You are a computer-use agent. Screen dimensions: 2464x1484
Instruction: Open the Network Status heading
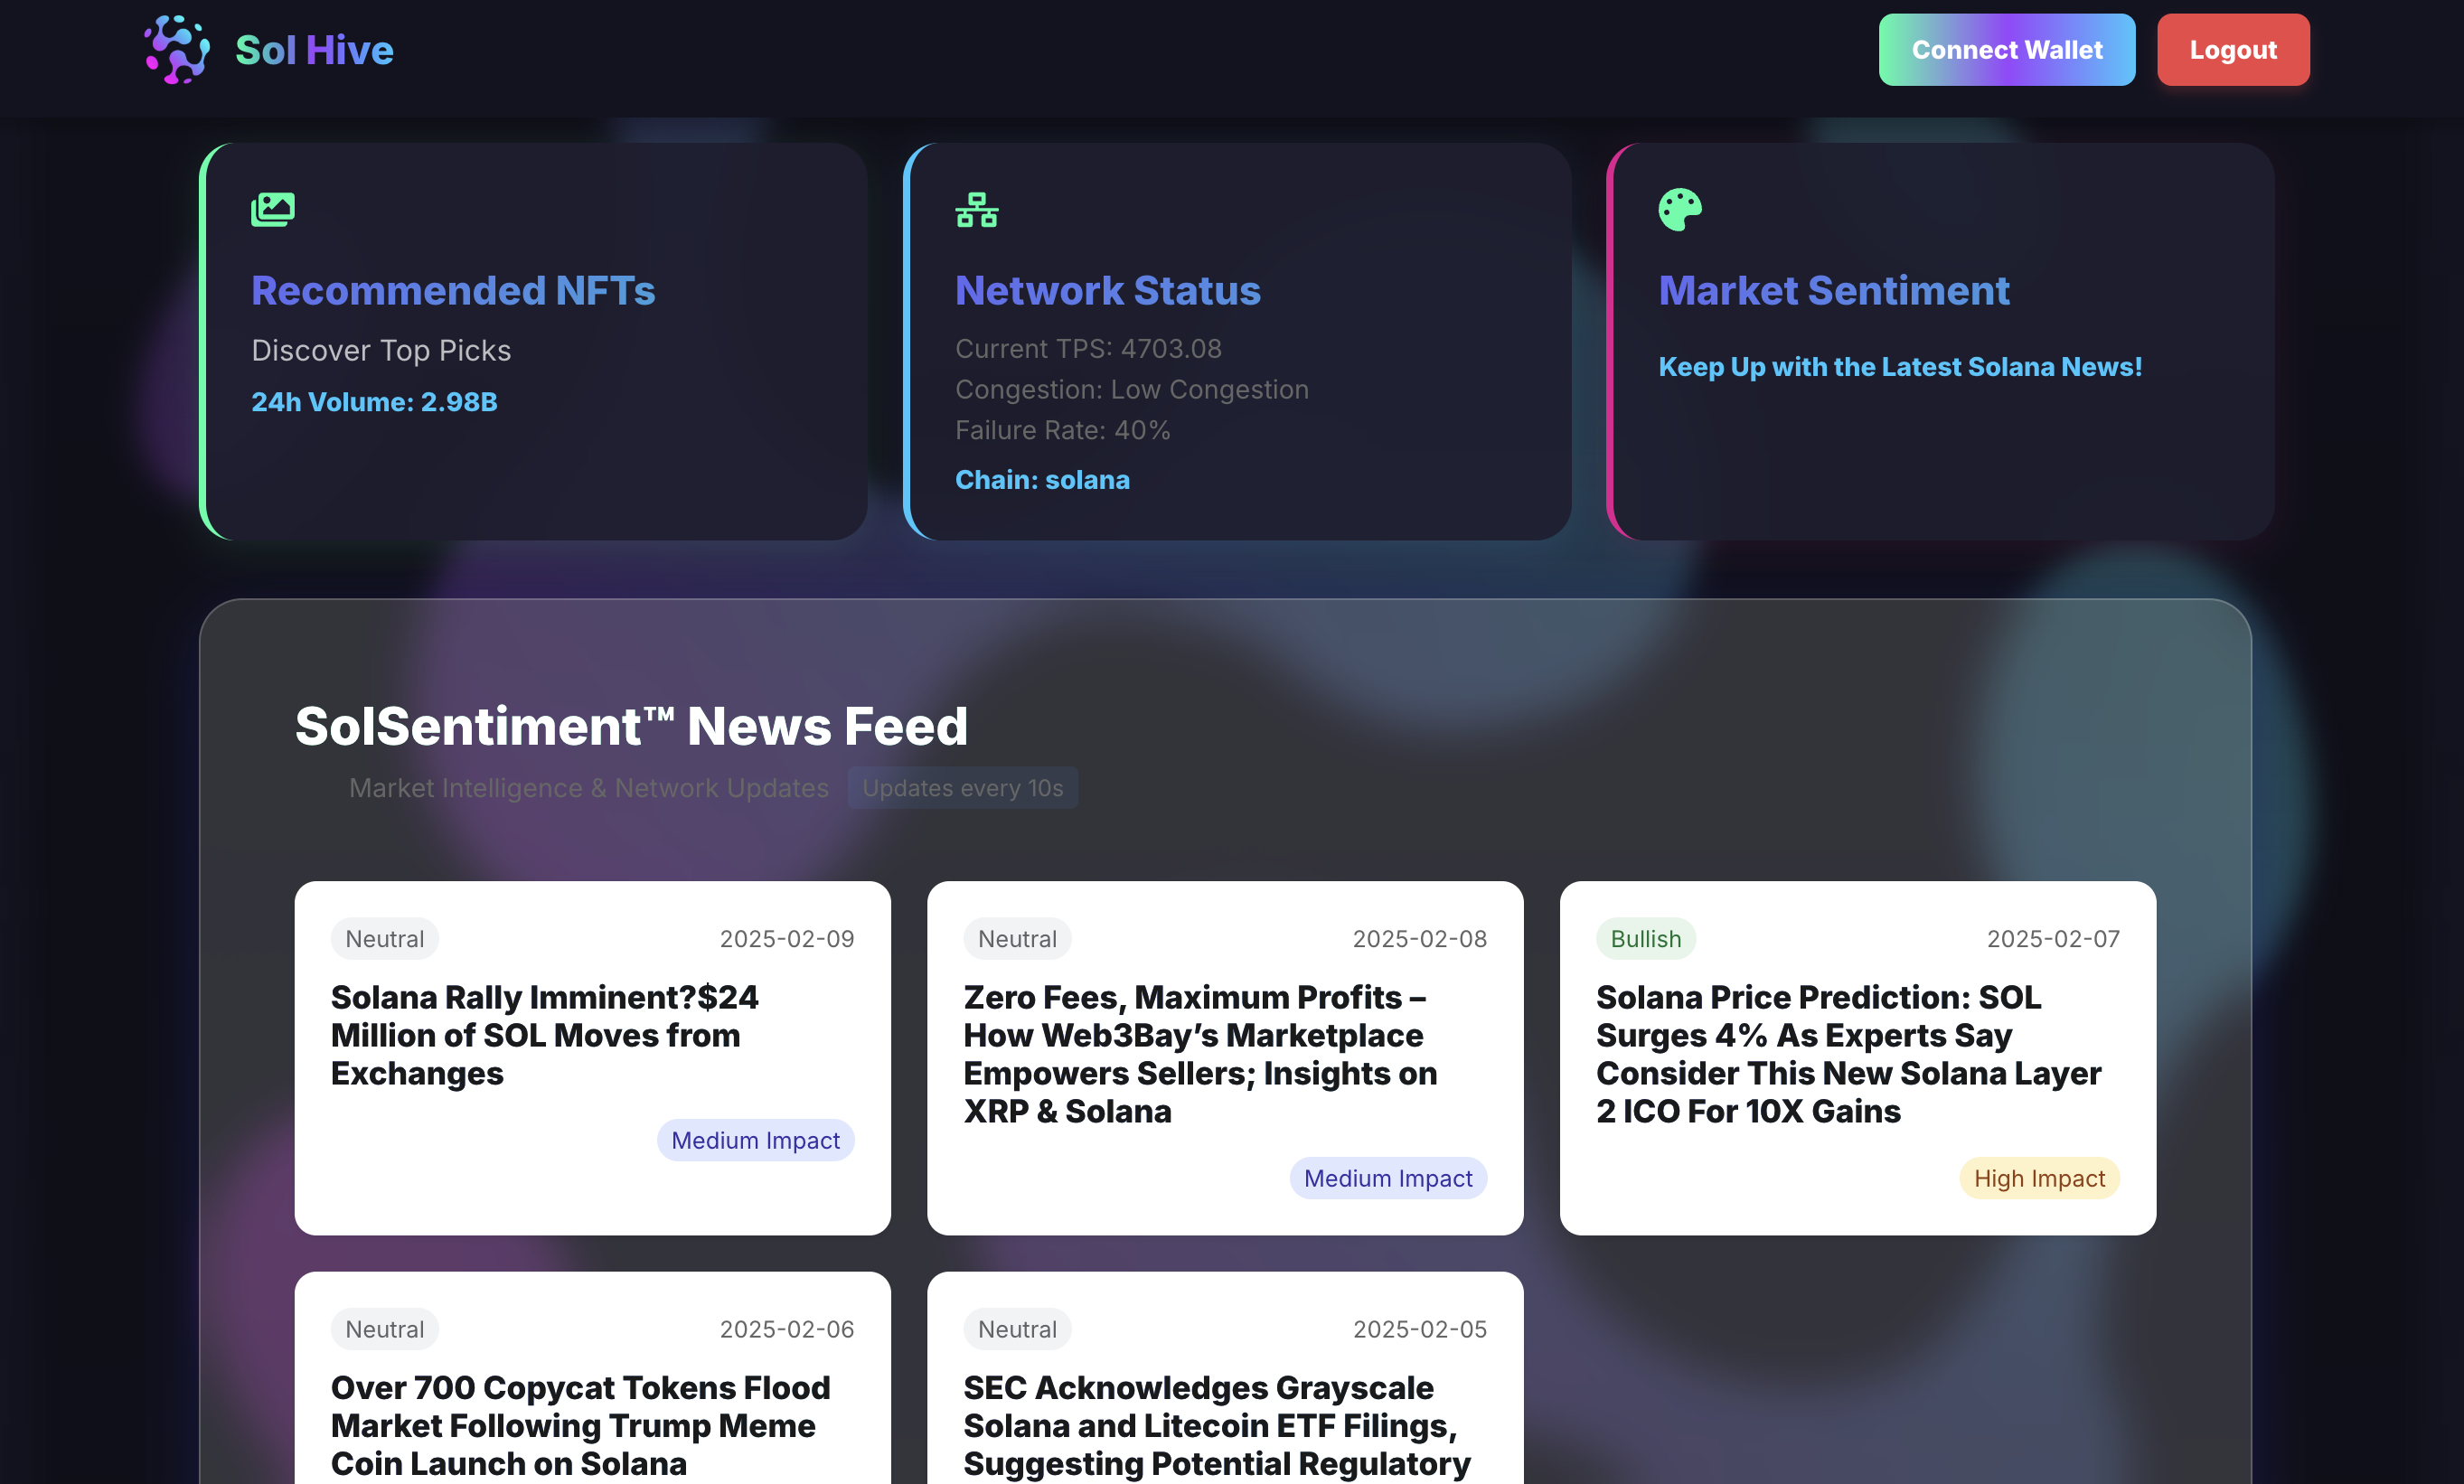coord(1107,291)
